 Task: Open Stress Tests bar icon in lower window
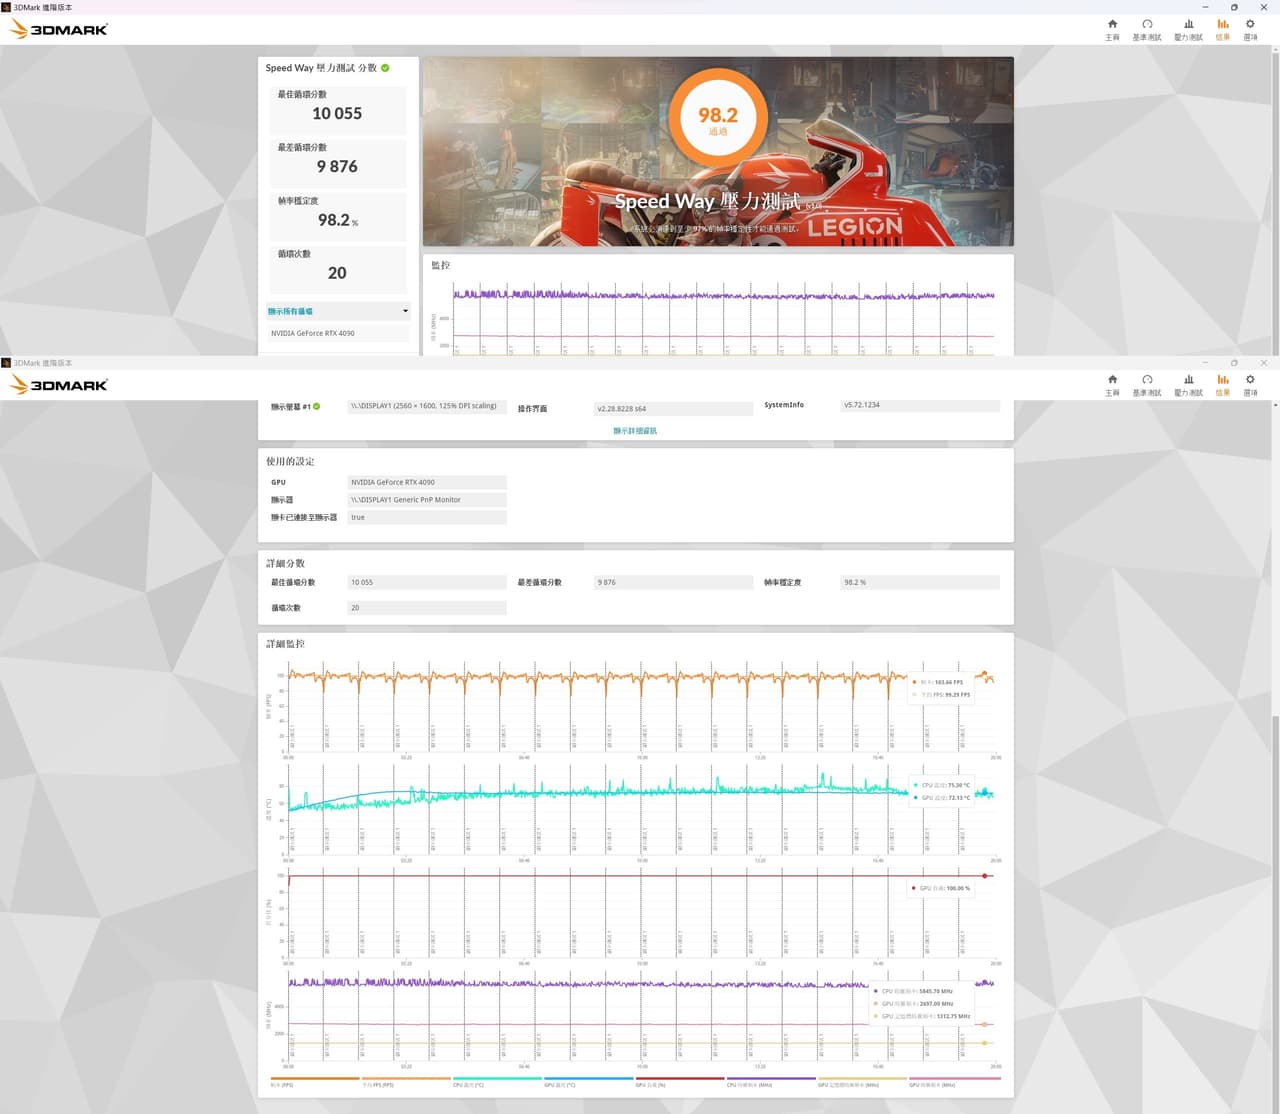[1188, 385]
